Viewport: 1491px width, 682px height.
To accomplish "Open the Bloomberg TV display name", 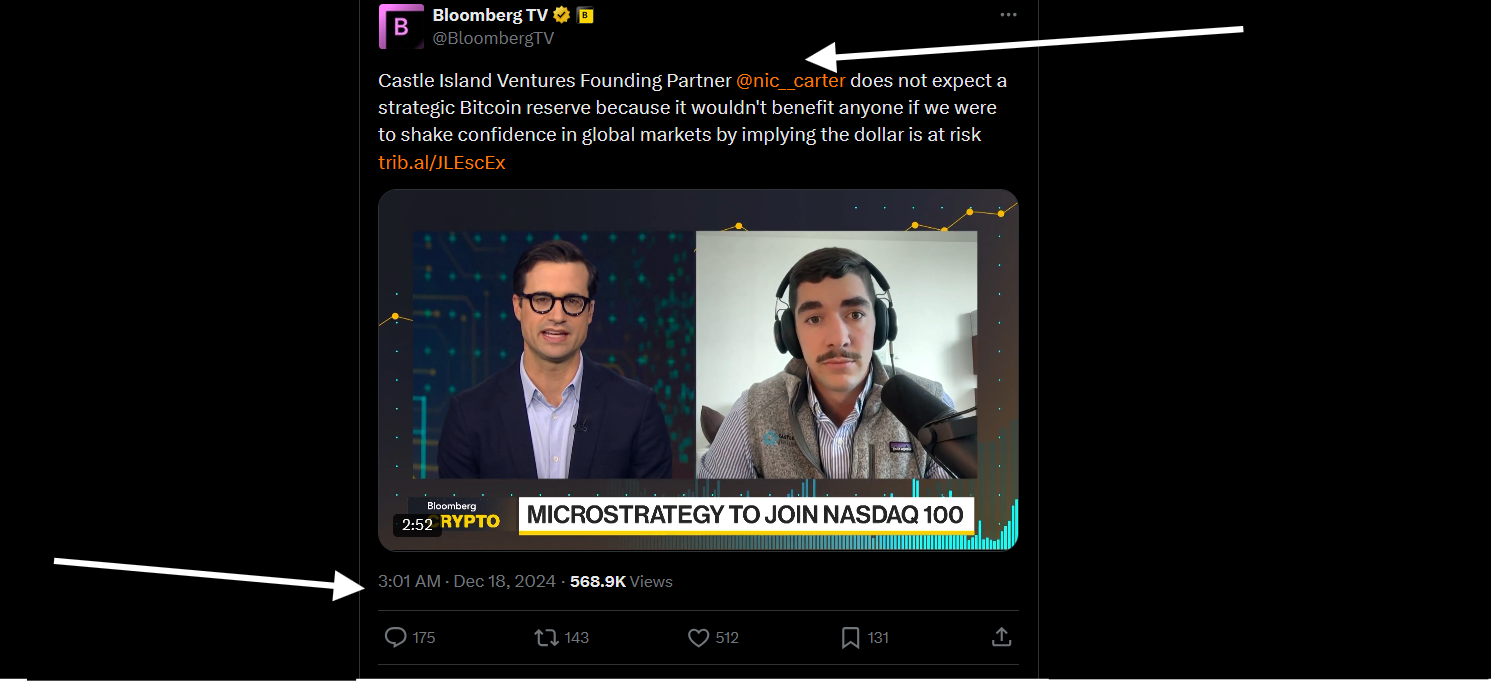I will point(490,15).
